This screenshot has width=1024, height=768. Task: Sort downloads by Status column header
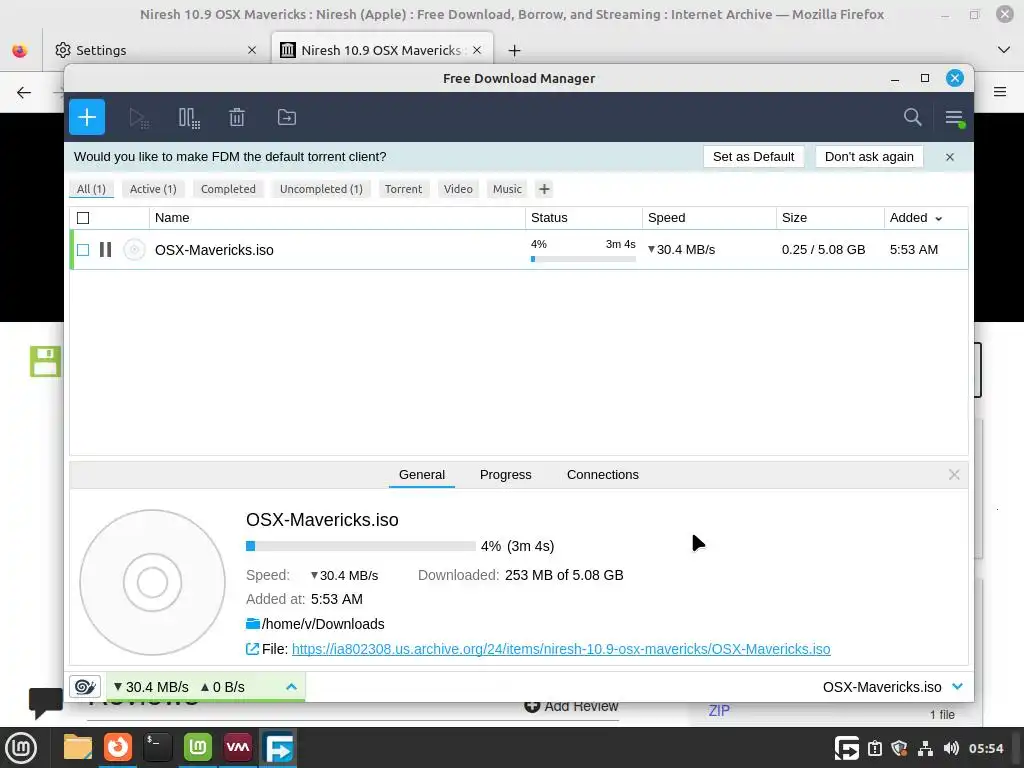(584, 218)
